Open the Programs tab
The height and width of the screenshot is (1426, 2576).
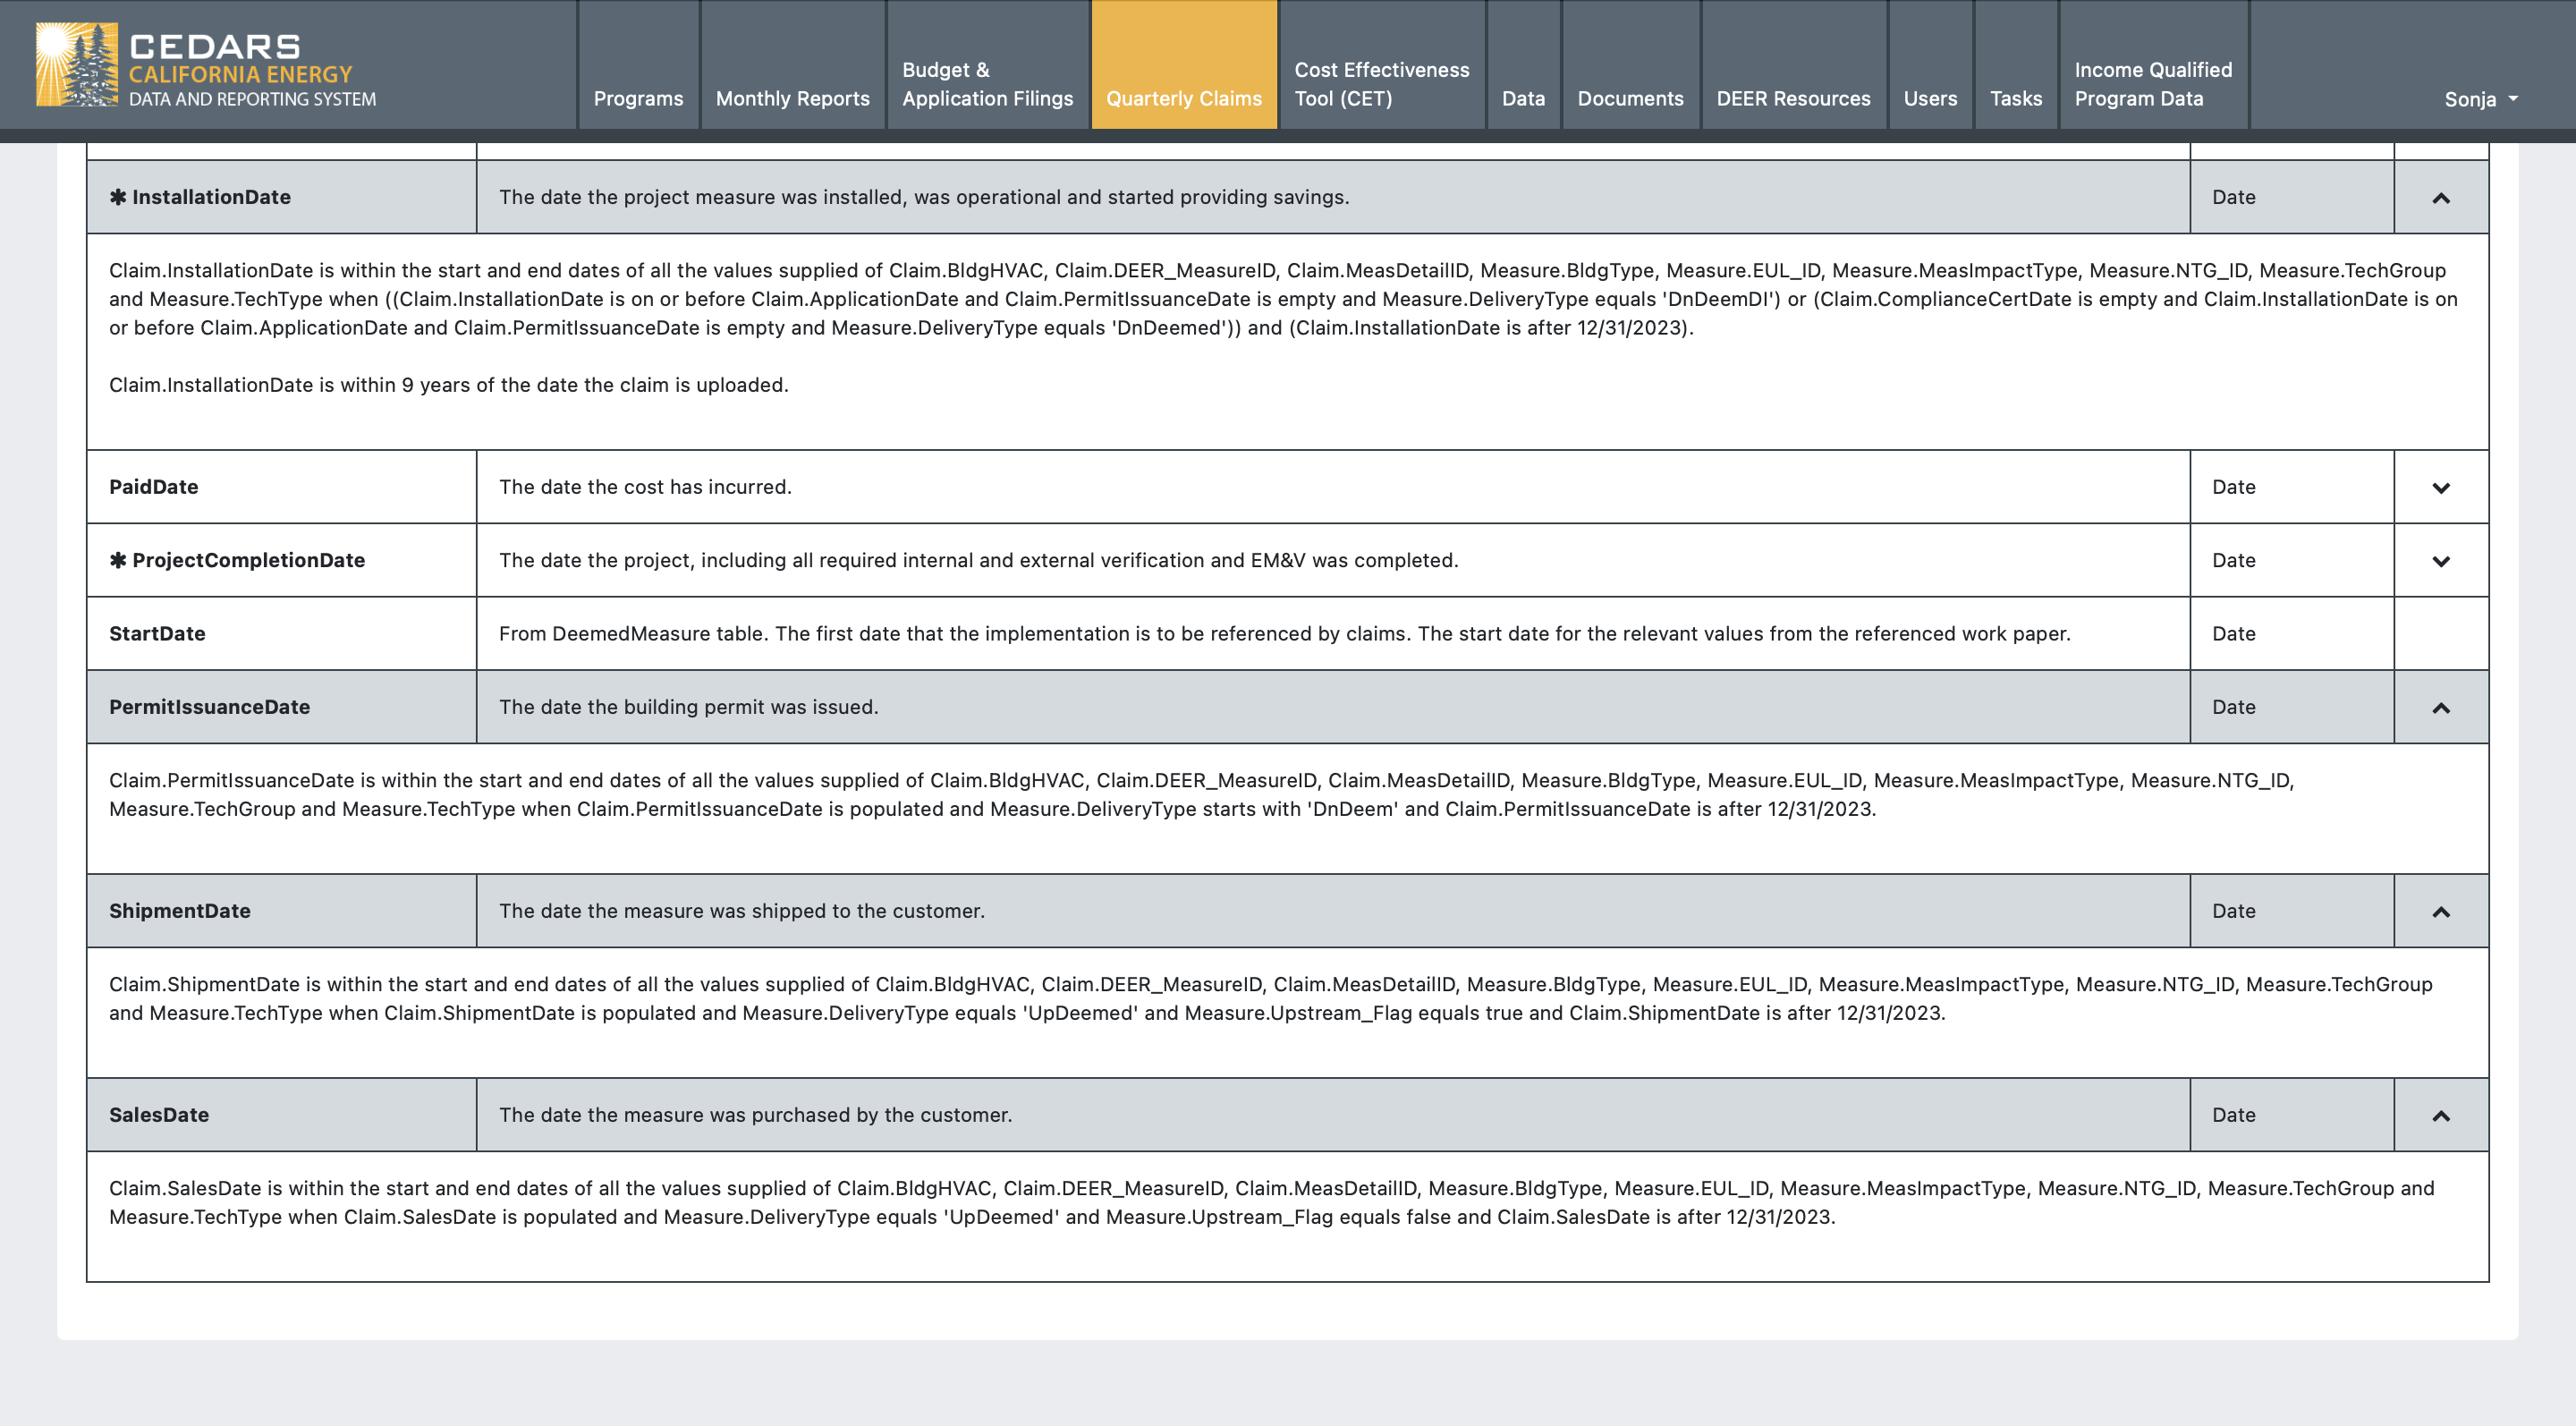pos(638,98)
